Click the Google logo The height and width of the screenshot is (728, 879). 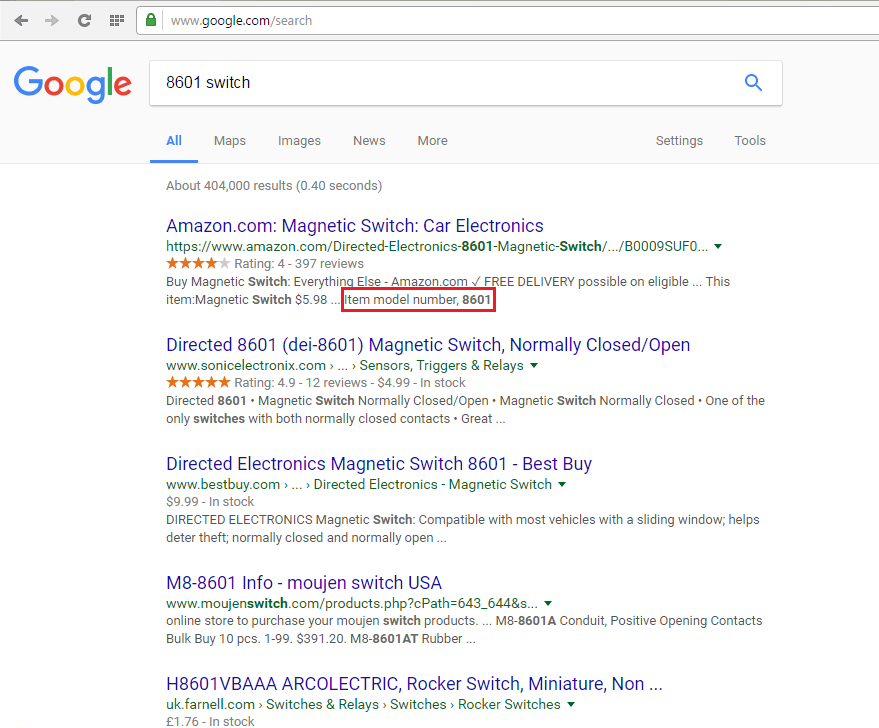click(73, 84)
